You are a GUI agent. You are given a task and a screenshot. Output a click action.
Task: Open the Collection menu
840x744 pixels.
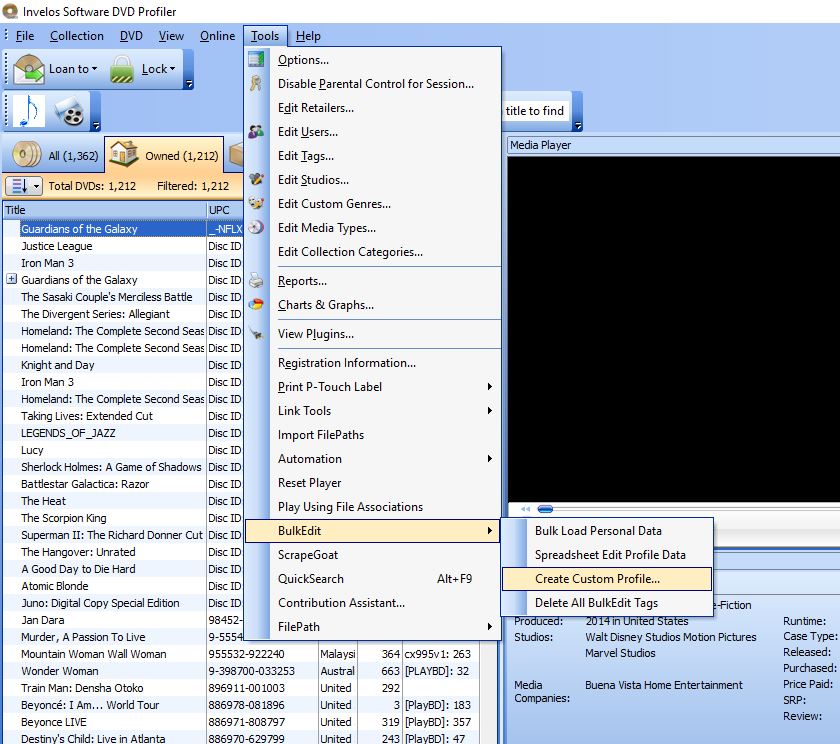[77, 36]
